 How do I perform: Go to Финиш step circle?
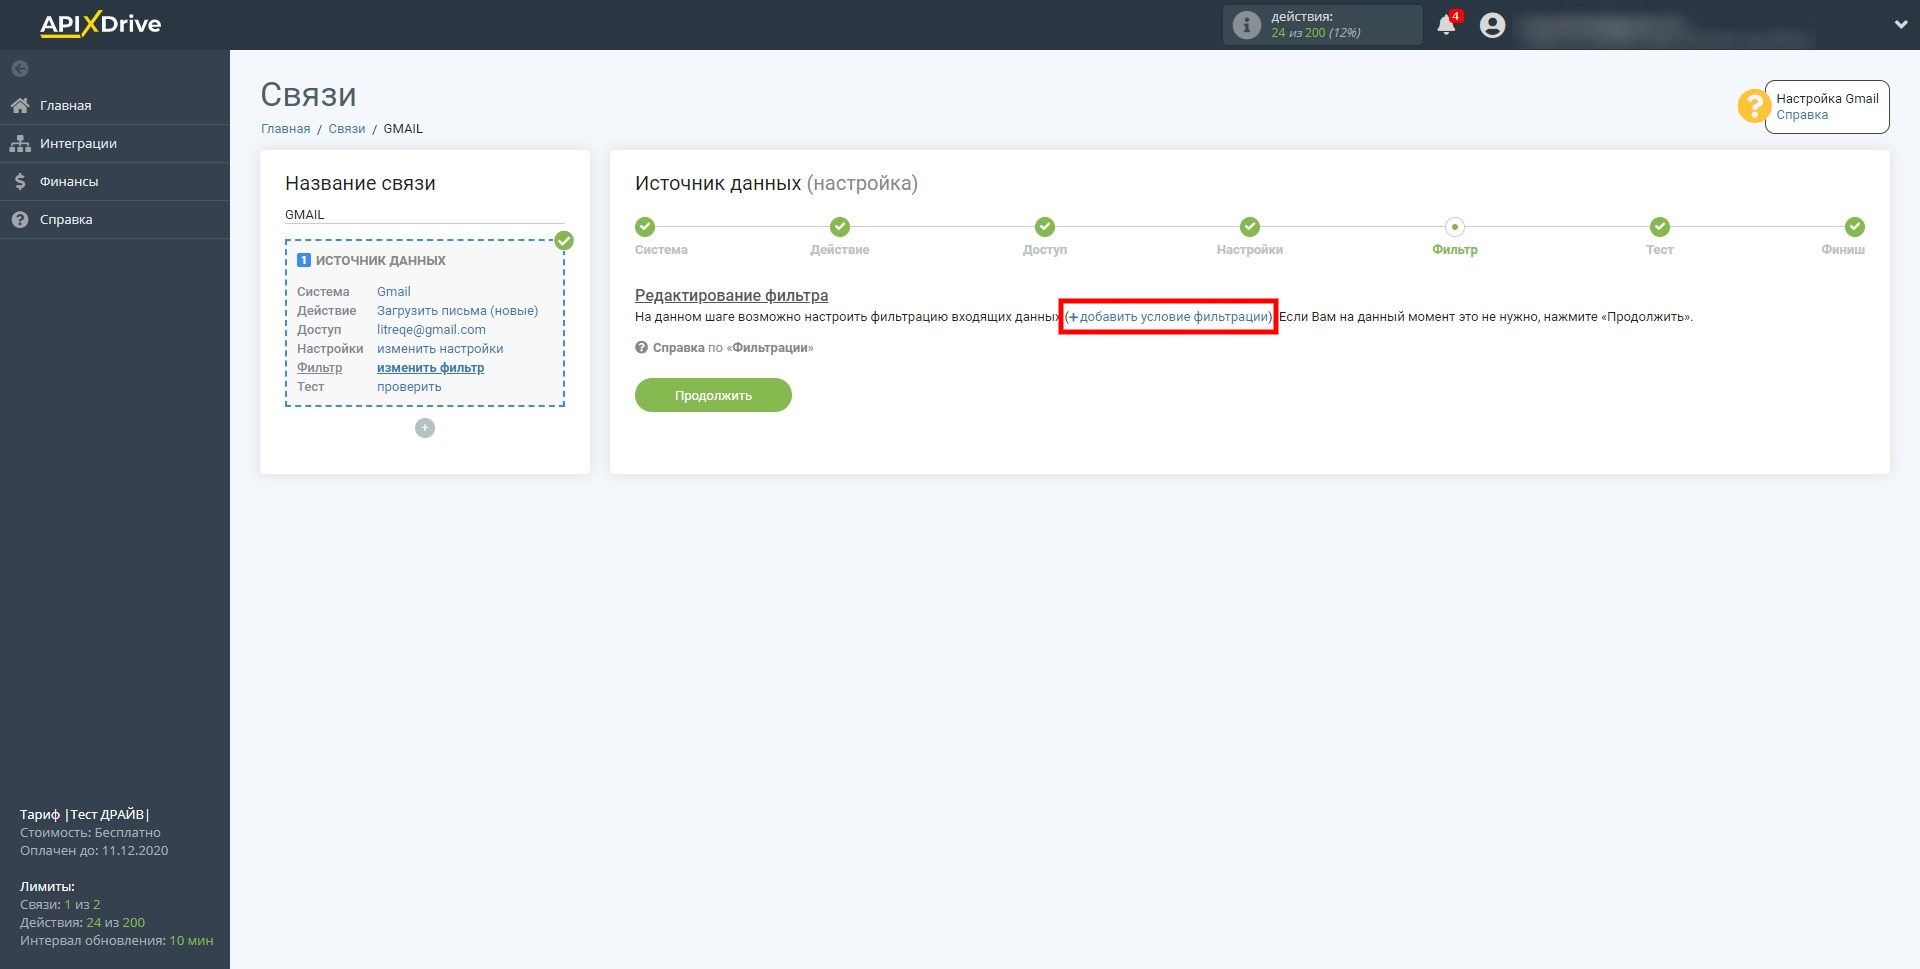click(1855, 227)
